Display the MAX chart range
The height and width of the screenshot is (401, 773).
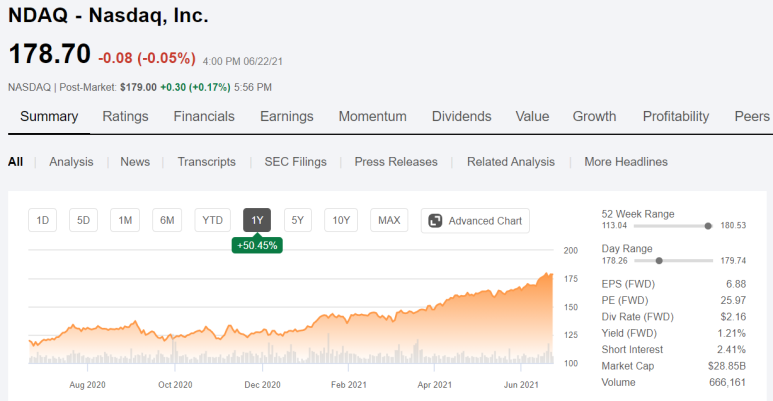point(388,221)
